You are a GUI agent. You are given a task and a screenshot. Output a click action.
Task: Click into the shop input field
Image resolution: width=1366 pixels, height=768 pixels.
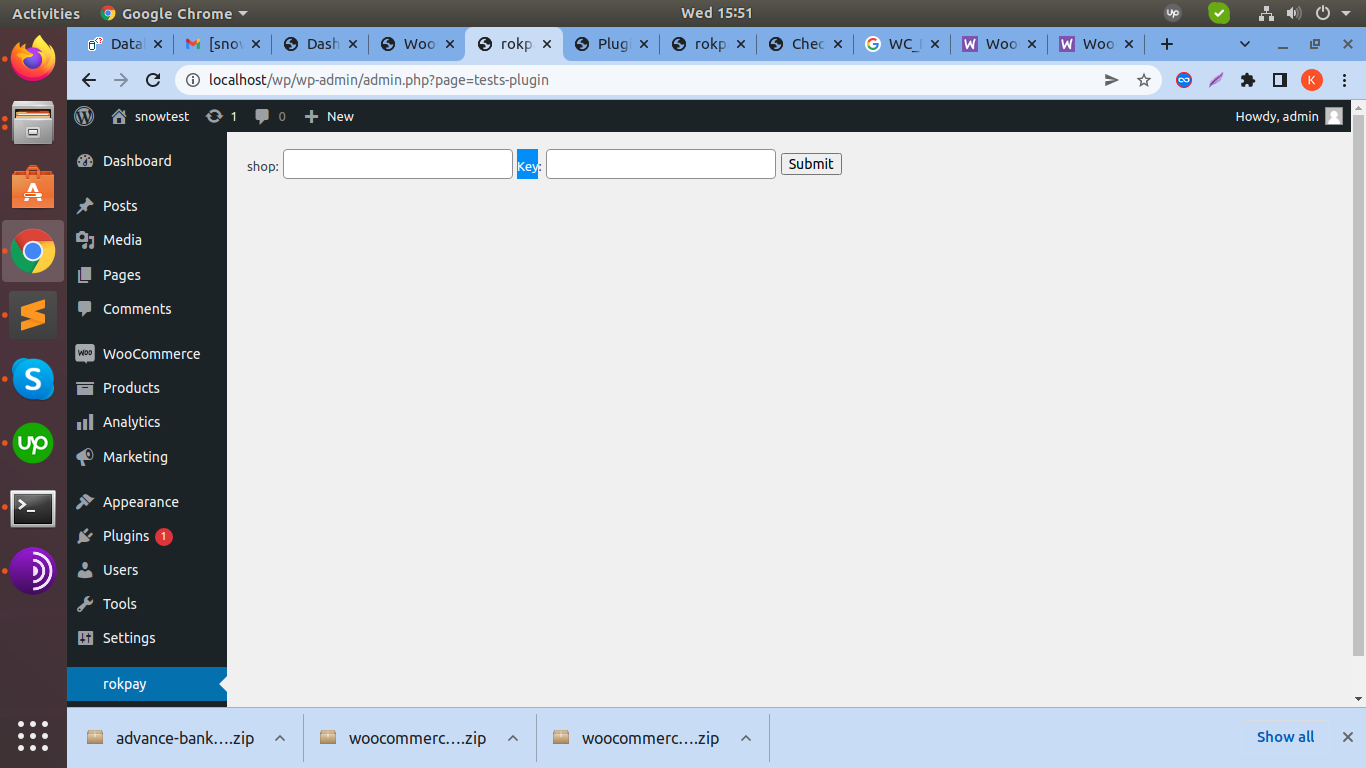coord(397,164)
